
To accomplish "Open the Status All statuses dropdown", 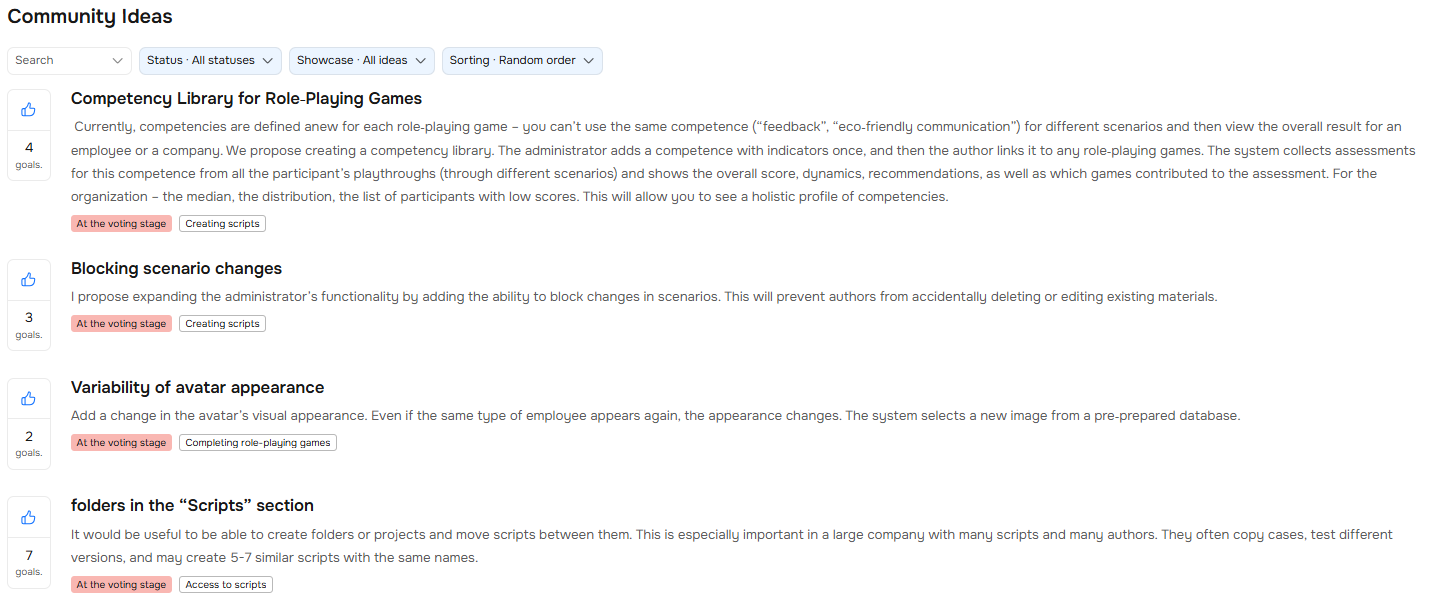I will [210, 61].
